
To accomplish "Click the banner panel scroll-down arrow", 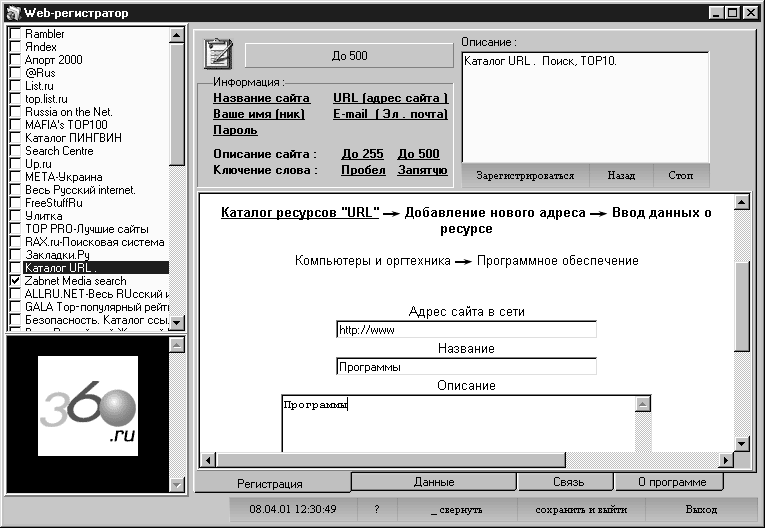I will pos(177,484).
